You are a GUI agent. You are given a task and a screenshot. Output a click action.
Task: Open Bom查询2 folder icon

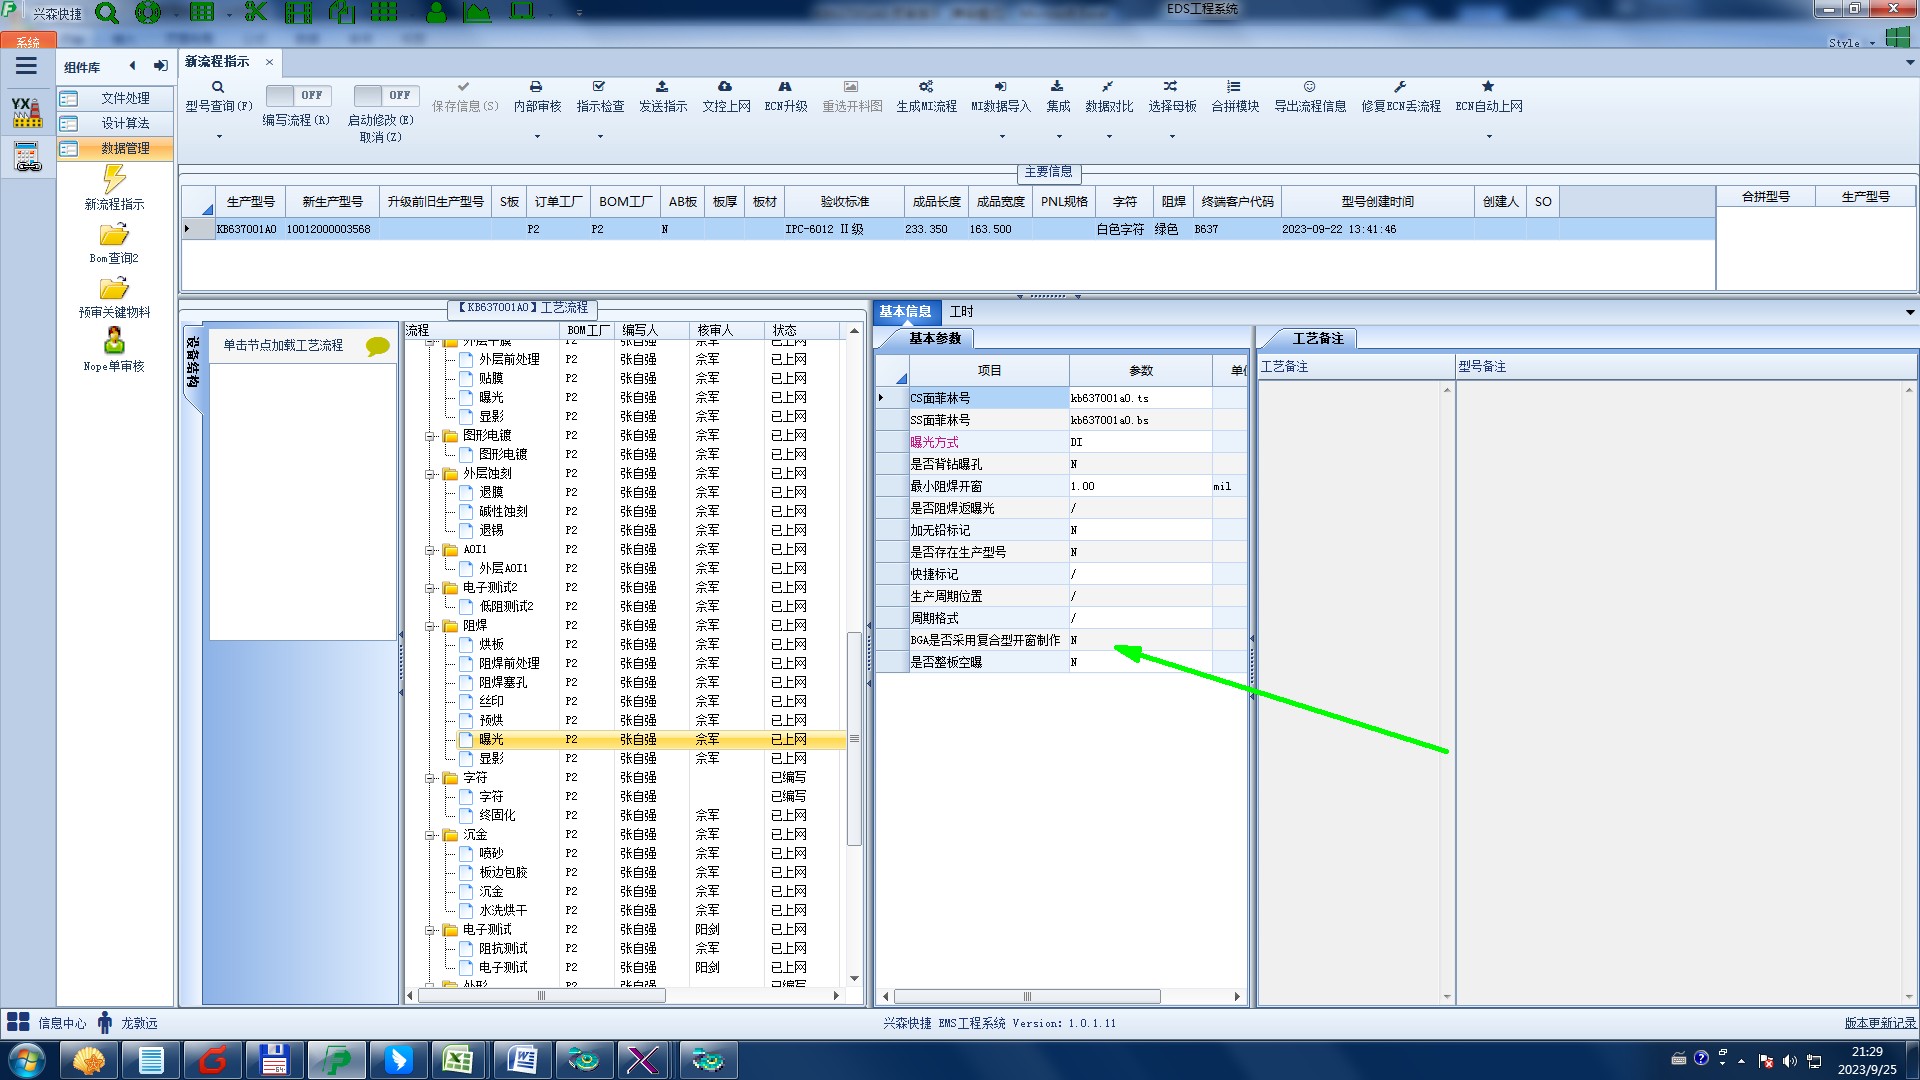114,234
